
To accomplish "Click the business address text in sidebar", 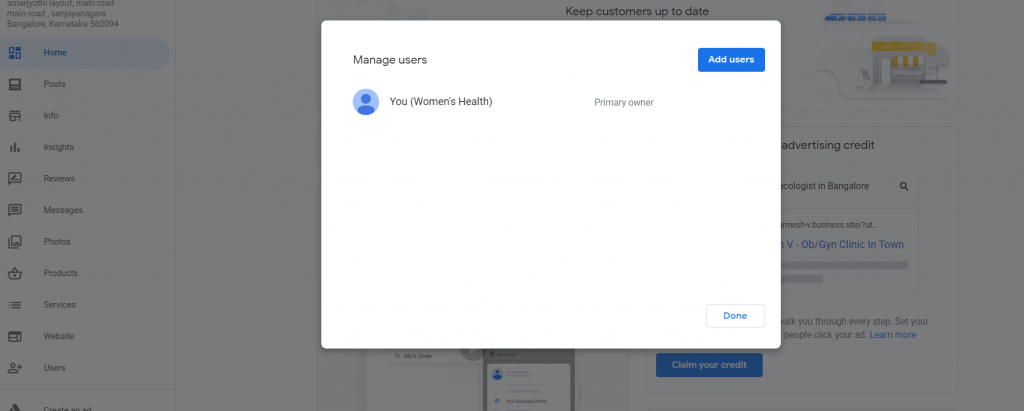I will pyautogui.click(x=63, y=14).
